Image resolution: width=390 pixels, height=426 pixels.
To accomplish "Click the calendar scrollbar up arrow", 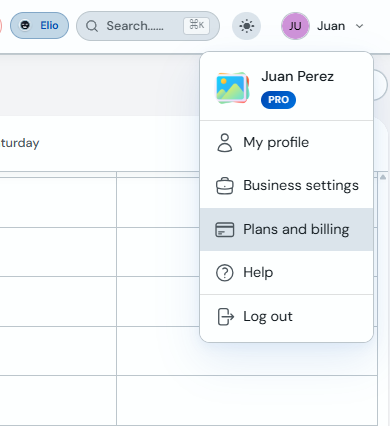I will [383, 177].
